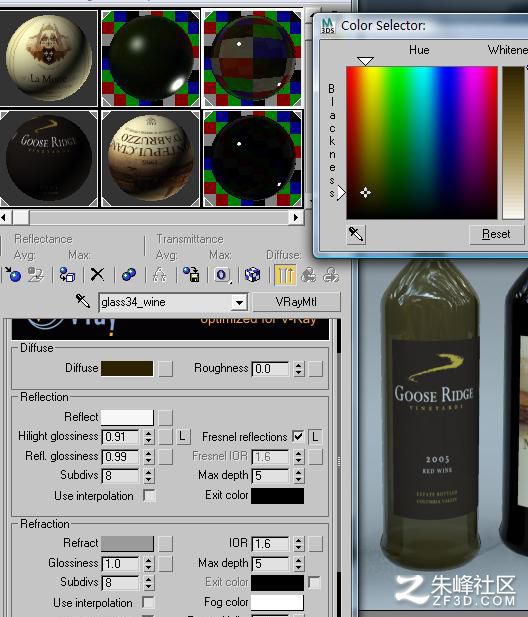Open the Diffuse color swatch

(127, 369)
